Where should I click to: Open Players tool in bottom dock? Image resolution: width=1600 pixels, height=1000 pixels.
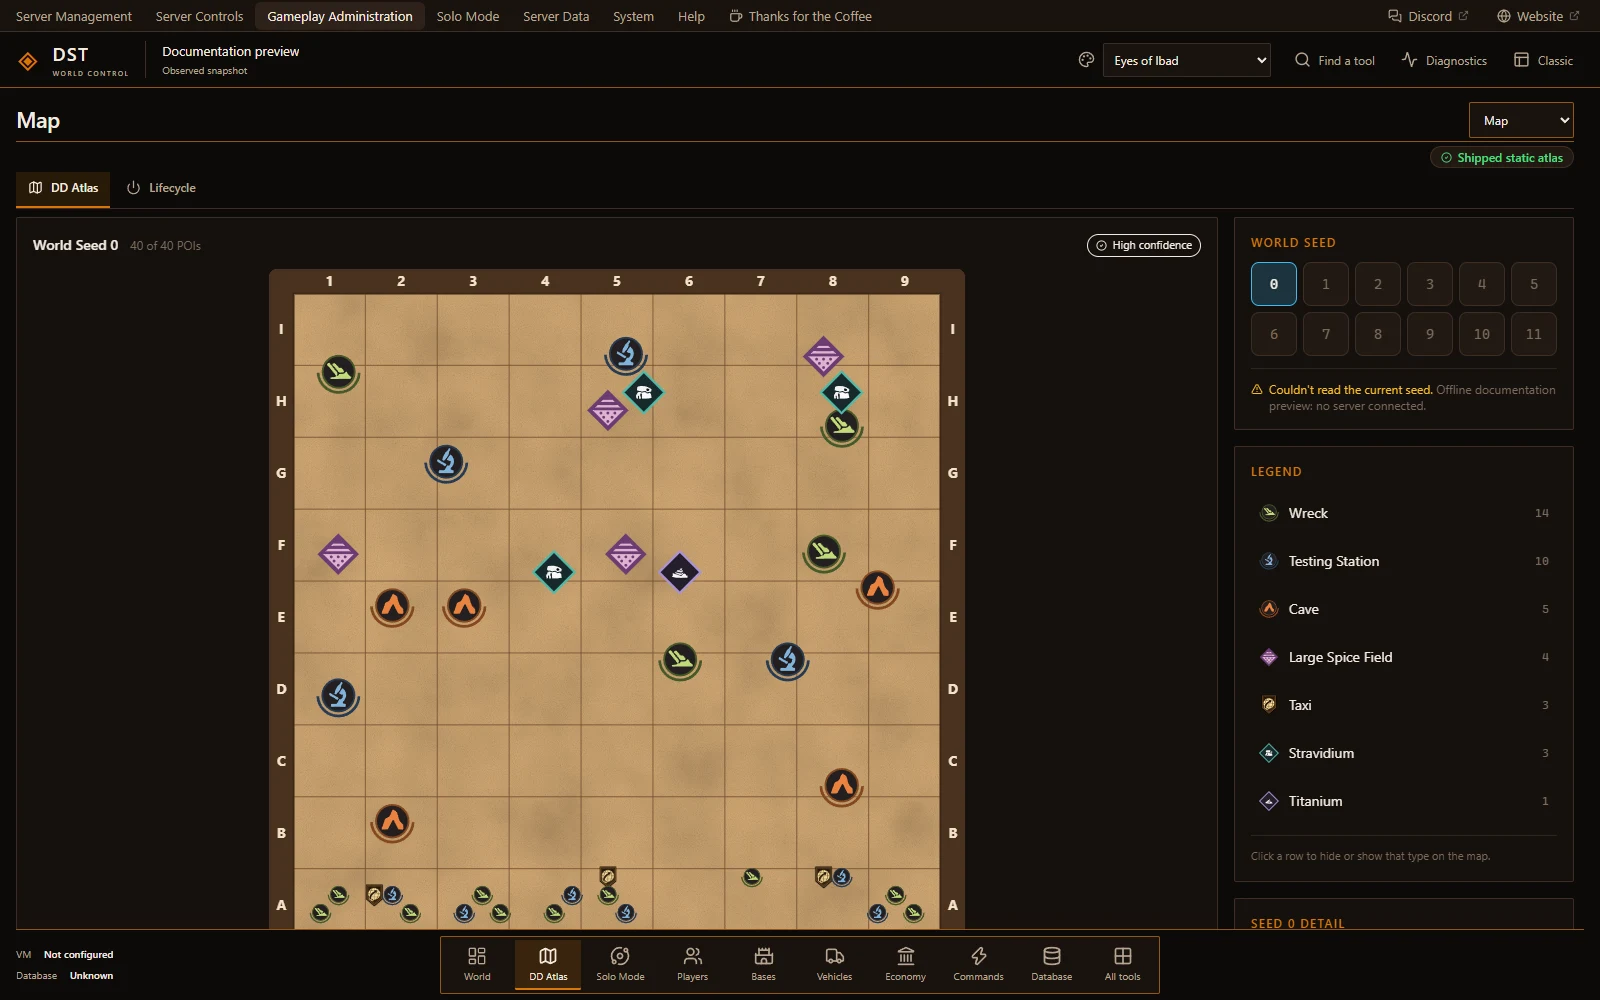point(692,964)
